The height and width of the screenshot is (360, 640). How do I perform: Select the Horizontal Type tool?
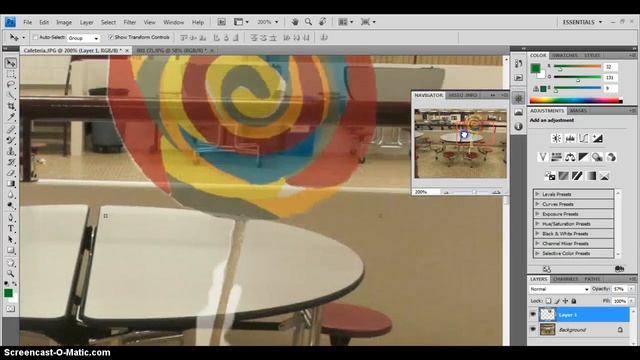point(11,228)
